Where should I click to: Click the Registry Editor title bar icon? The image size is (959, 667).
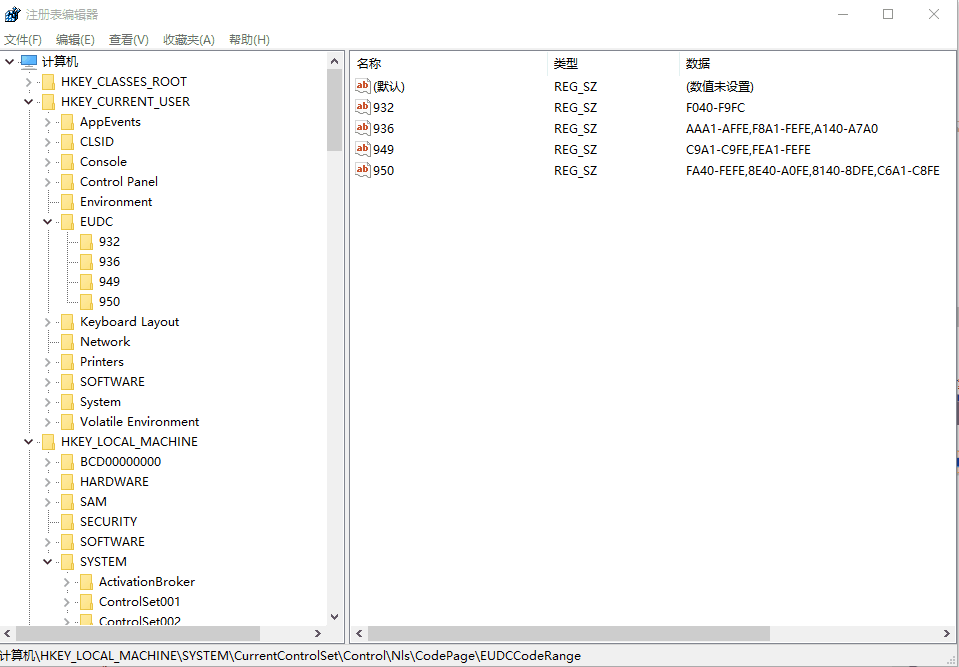[13, 14]
